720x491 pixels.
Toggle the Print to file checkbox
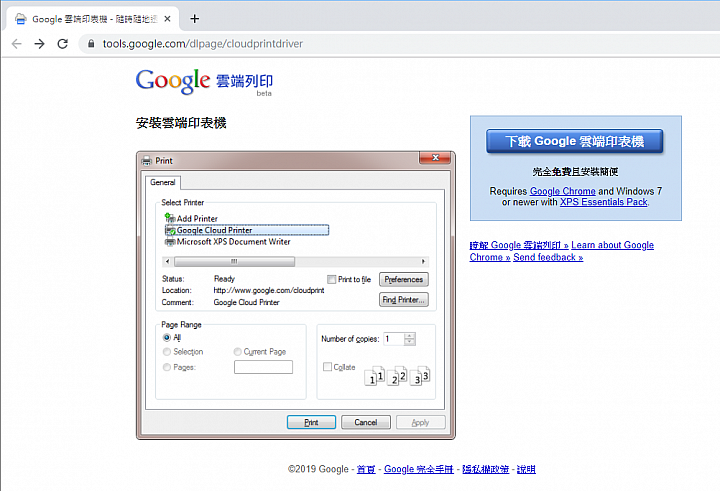pyautogui.click(x=332, y=279)
